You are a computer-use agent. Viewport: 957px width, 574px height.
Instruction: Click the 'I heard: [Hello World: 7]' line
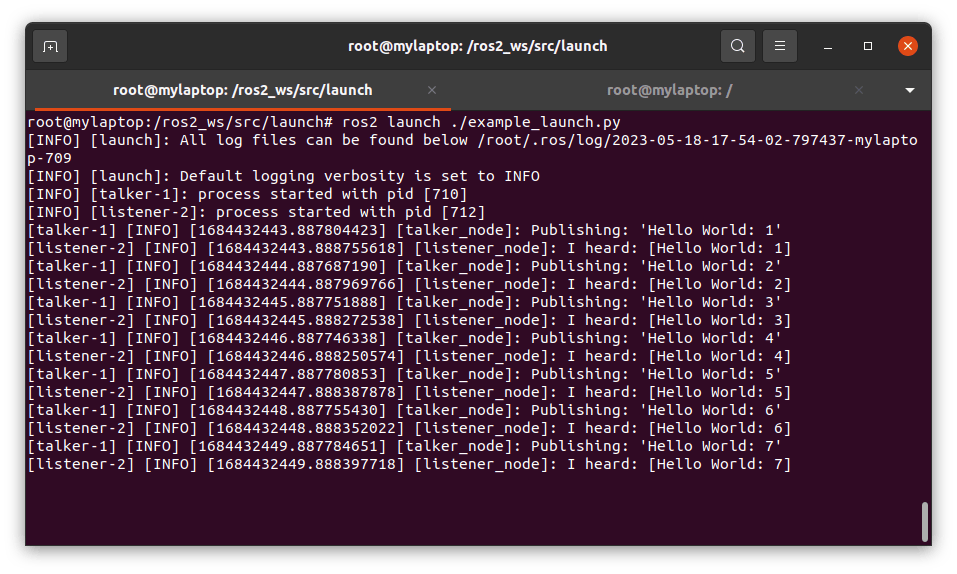click(x=409, y=465)
